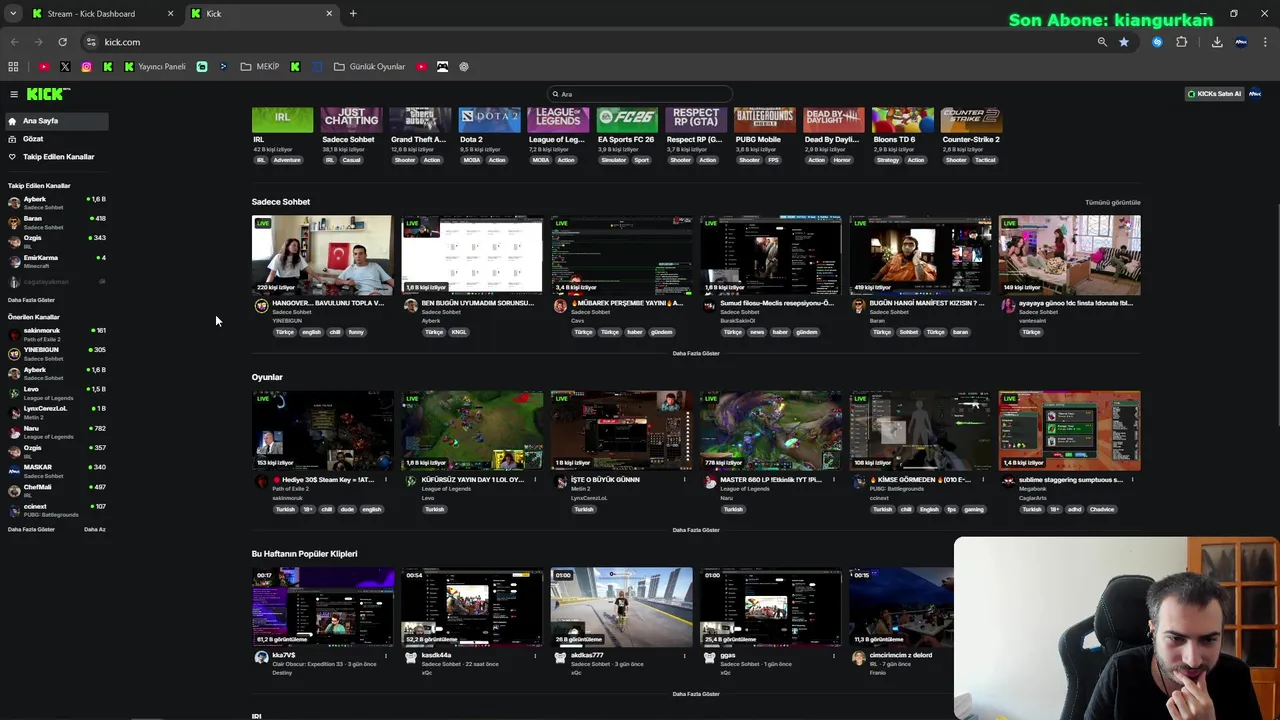Open Ayberk avatar in followed channels
Screen dimensions: 1280x720
[x=14, y=202]
